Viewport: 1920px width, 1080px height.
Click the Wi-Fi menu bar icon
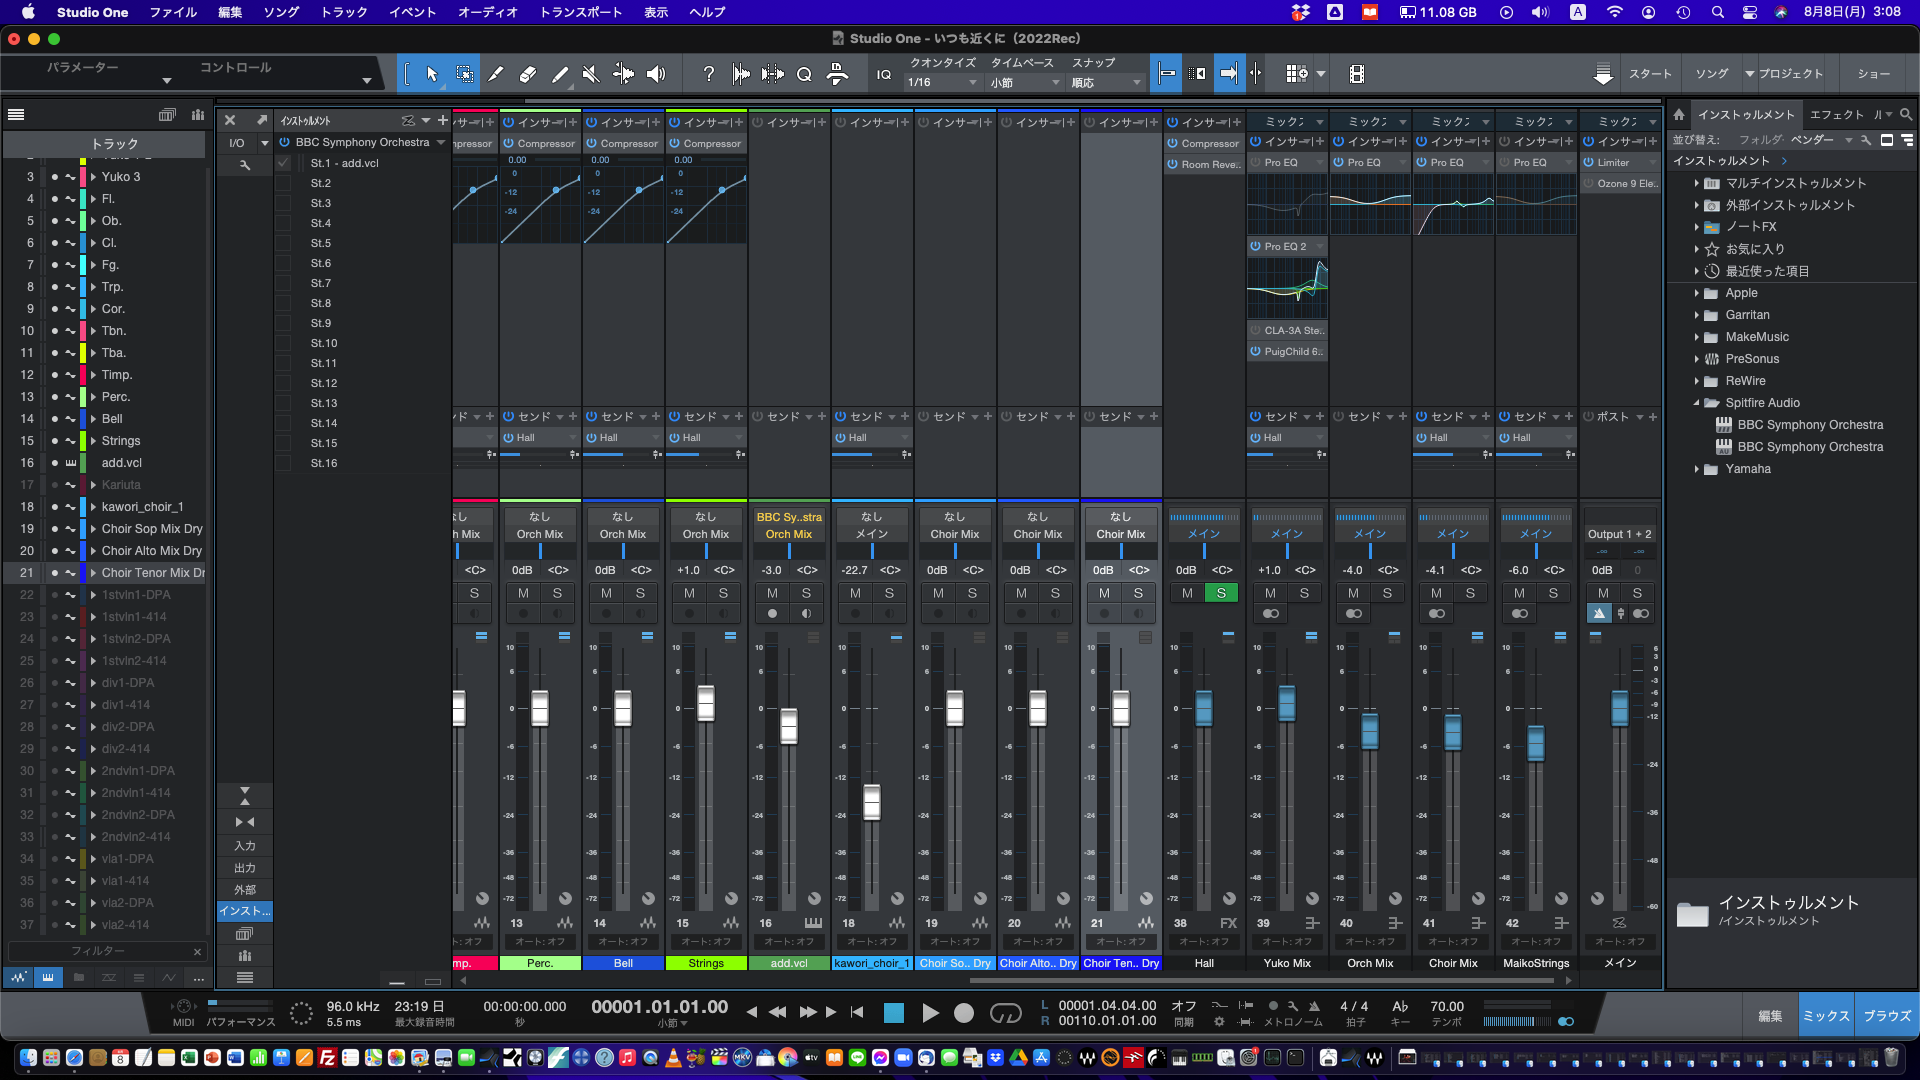pyautogui.click(x=1615, y=12)
